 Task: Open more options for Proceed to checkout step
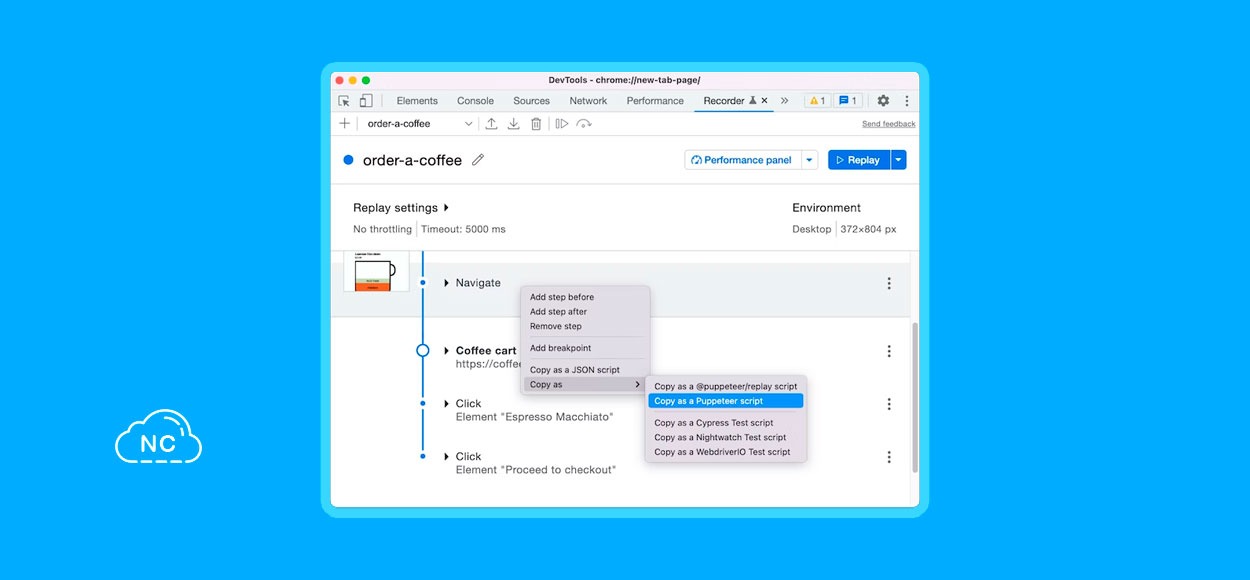tap(889, 457)
